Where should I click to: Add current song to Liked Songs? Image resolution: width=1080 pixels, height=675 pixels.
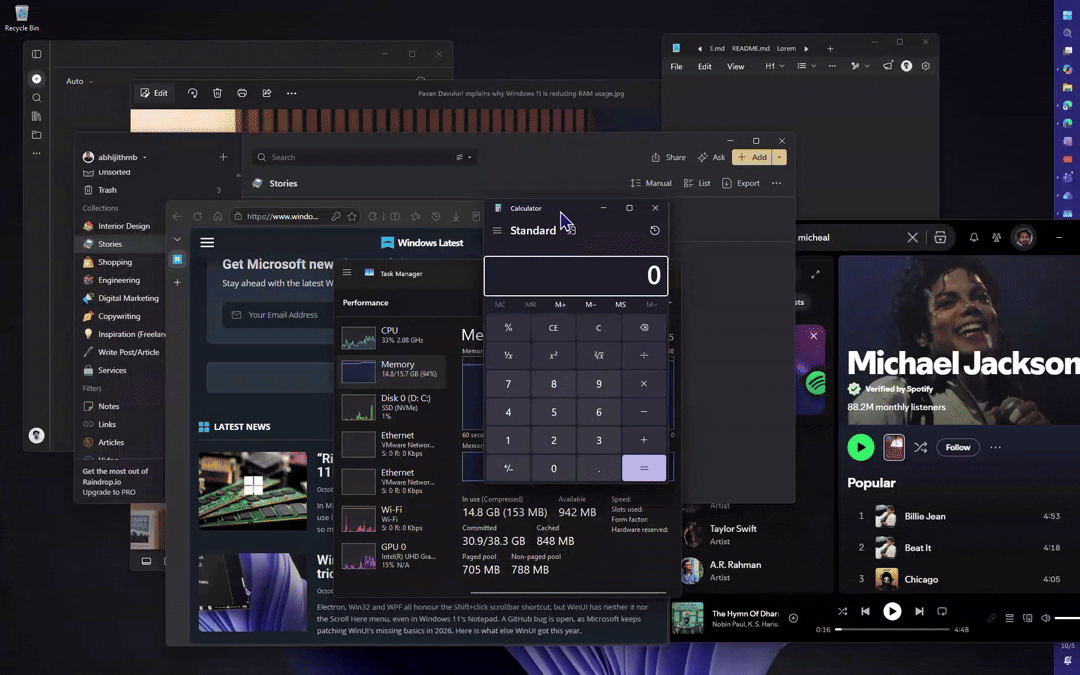[793, 618]
